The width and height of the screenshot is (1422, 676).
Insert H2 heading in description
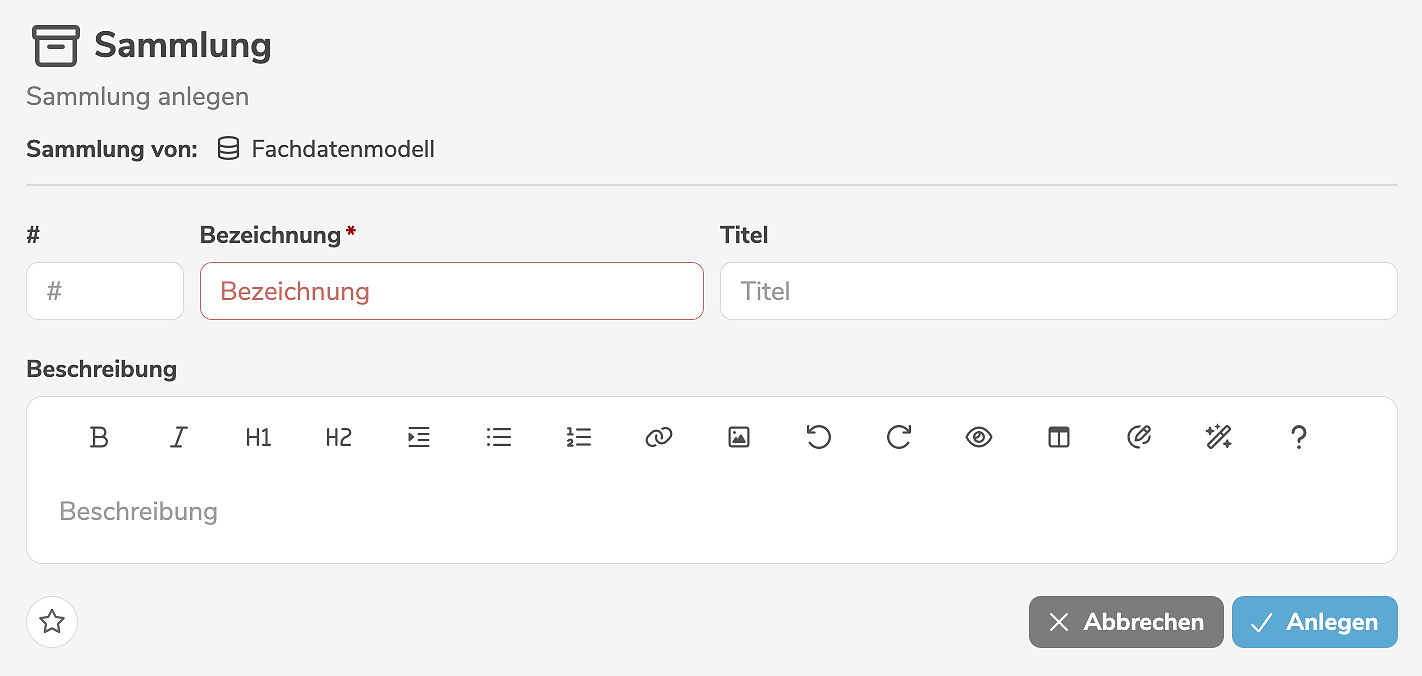(x=339, y=437)
